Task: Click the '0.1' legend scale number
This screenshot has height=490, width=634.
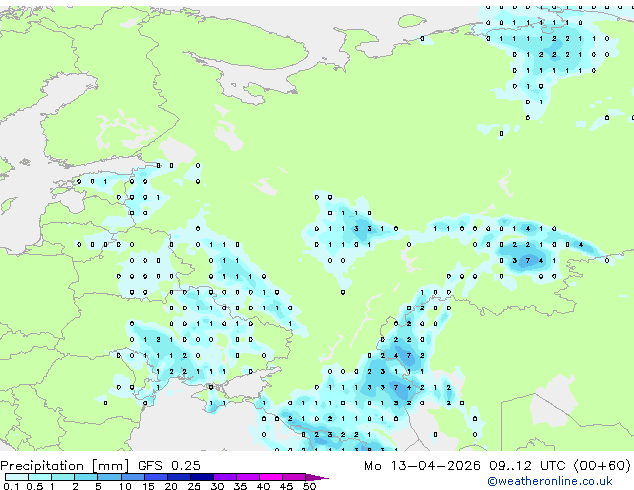Action: 11,486
